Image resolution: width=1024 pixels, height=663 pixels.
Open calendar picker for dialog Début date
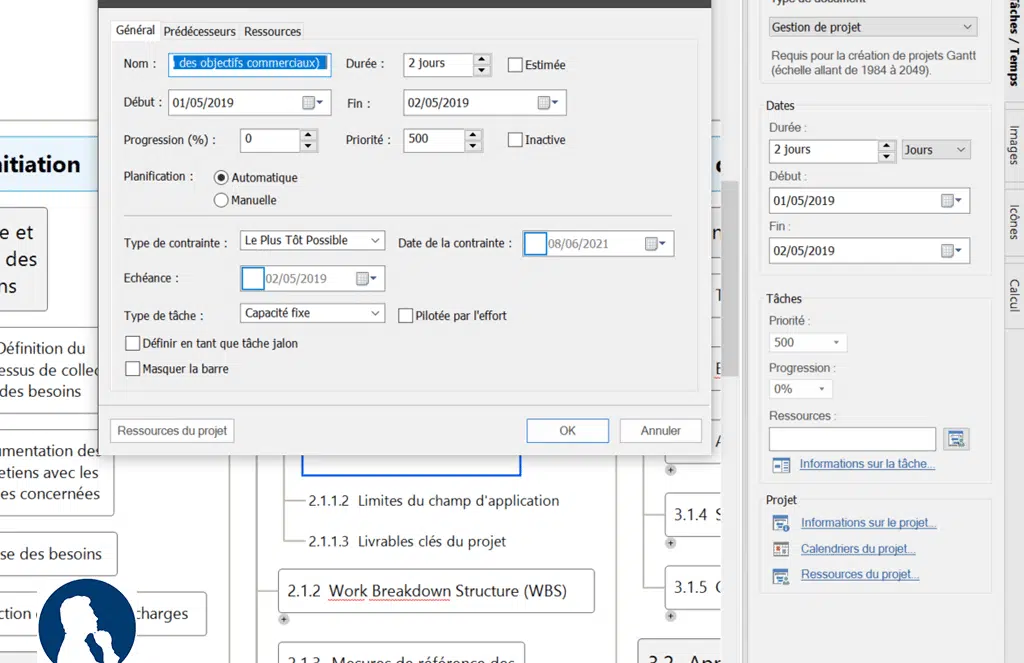(312, 103)
